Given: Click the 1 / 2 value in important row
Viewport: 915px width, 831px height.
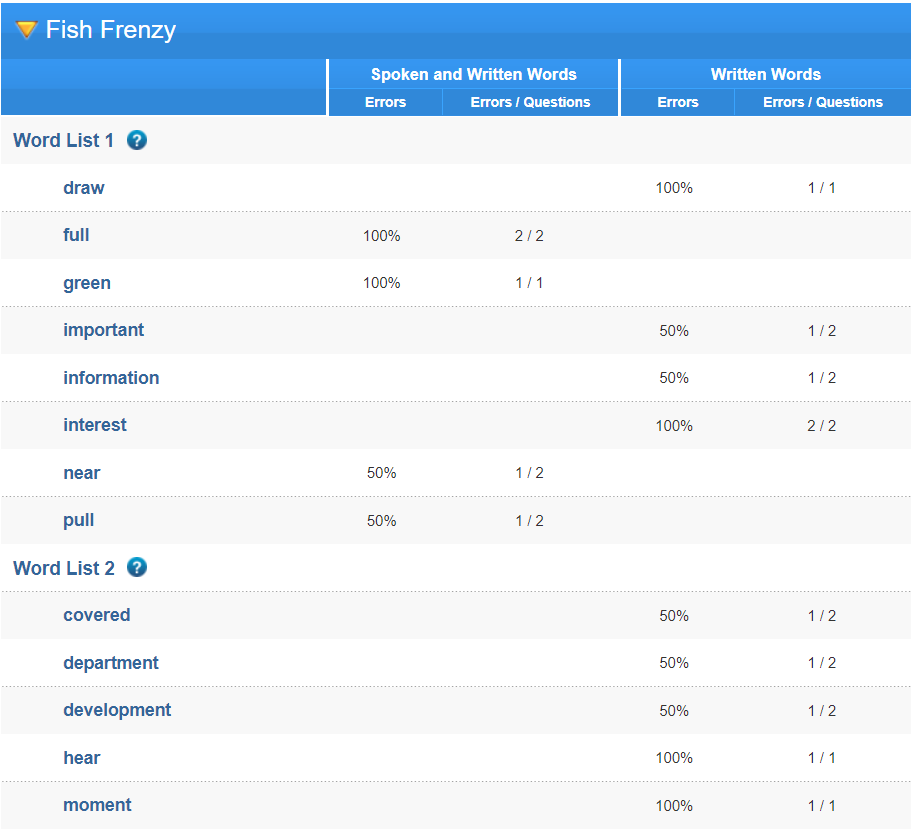Looking at the screenshot, I should click(x=822, y=331).
